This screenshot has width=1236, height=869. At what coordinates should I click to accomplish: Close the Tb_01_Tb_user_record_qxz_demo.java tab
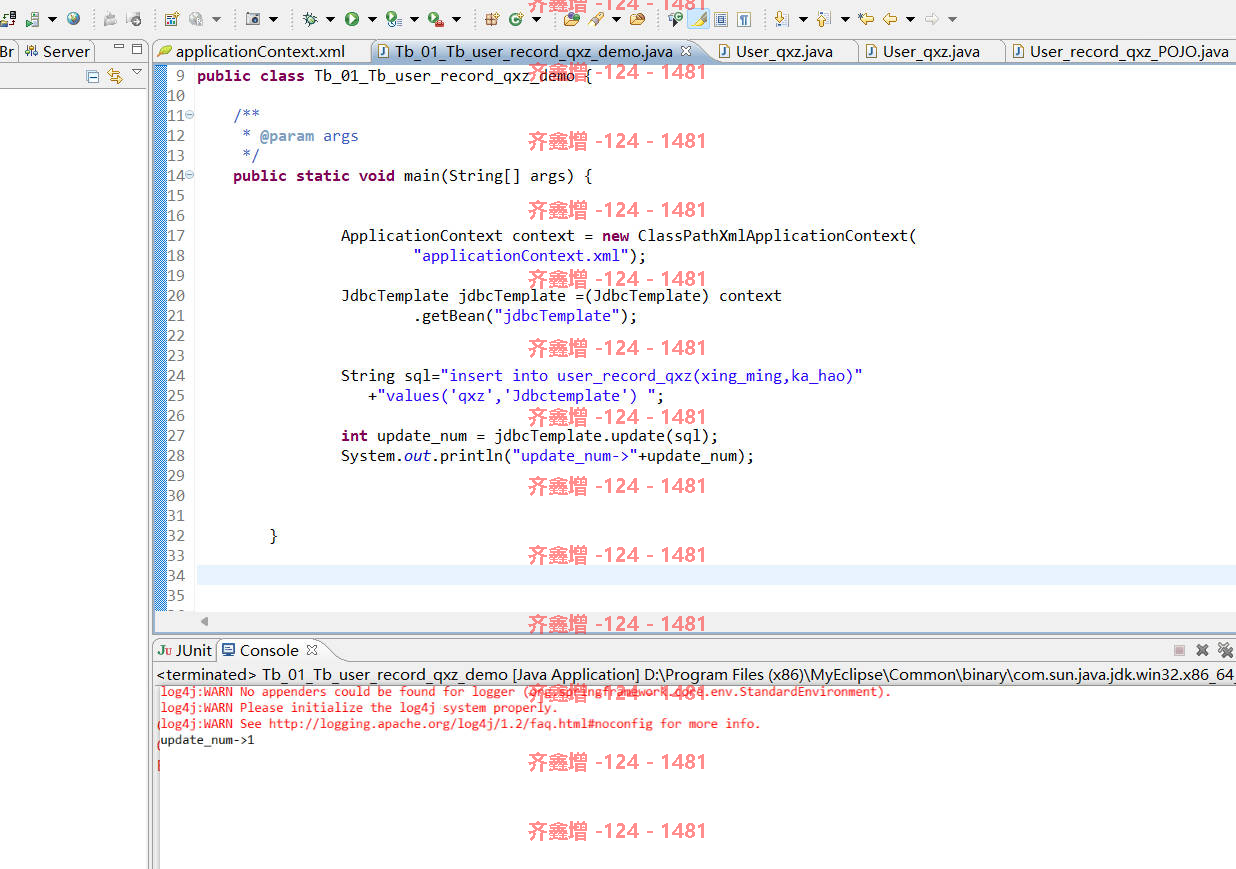(685, 50)
